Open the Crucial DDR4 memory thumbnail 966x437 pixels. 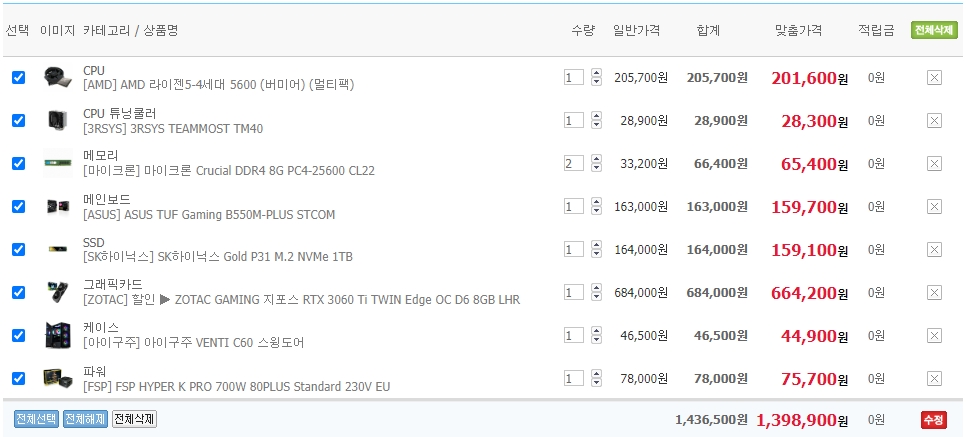pyautogui.click(x=58, y=163)
